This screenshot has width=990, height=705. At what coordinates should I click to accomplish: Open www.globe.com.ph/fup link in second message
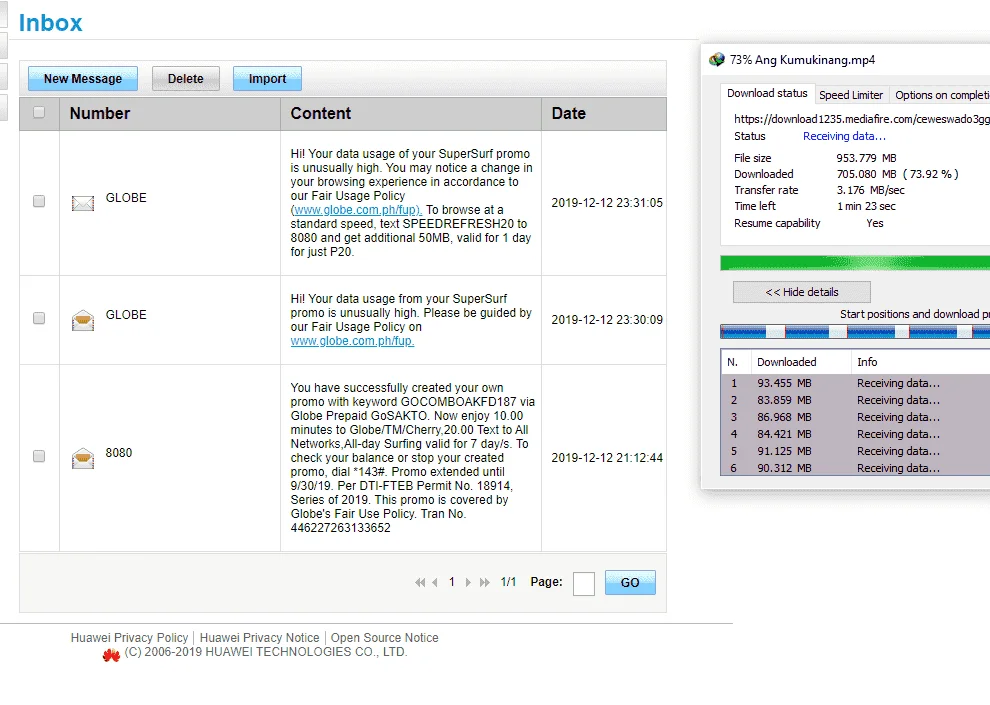(x=352, y=341)
